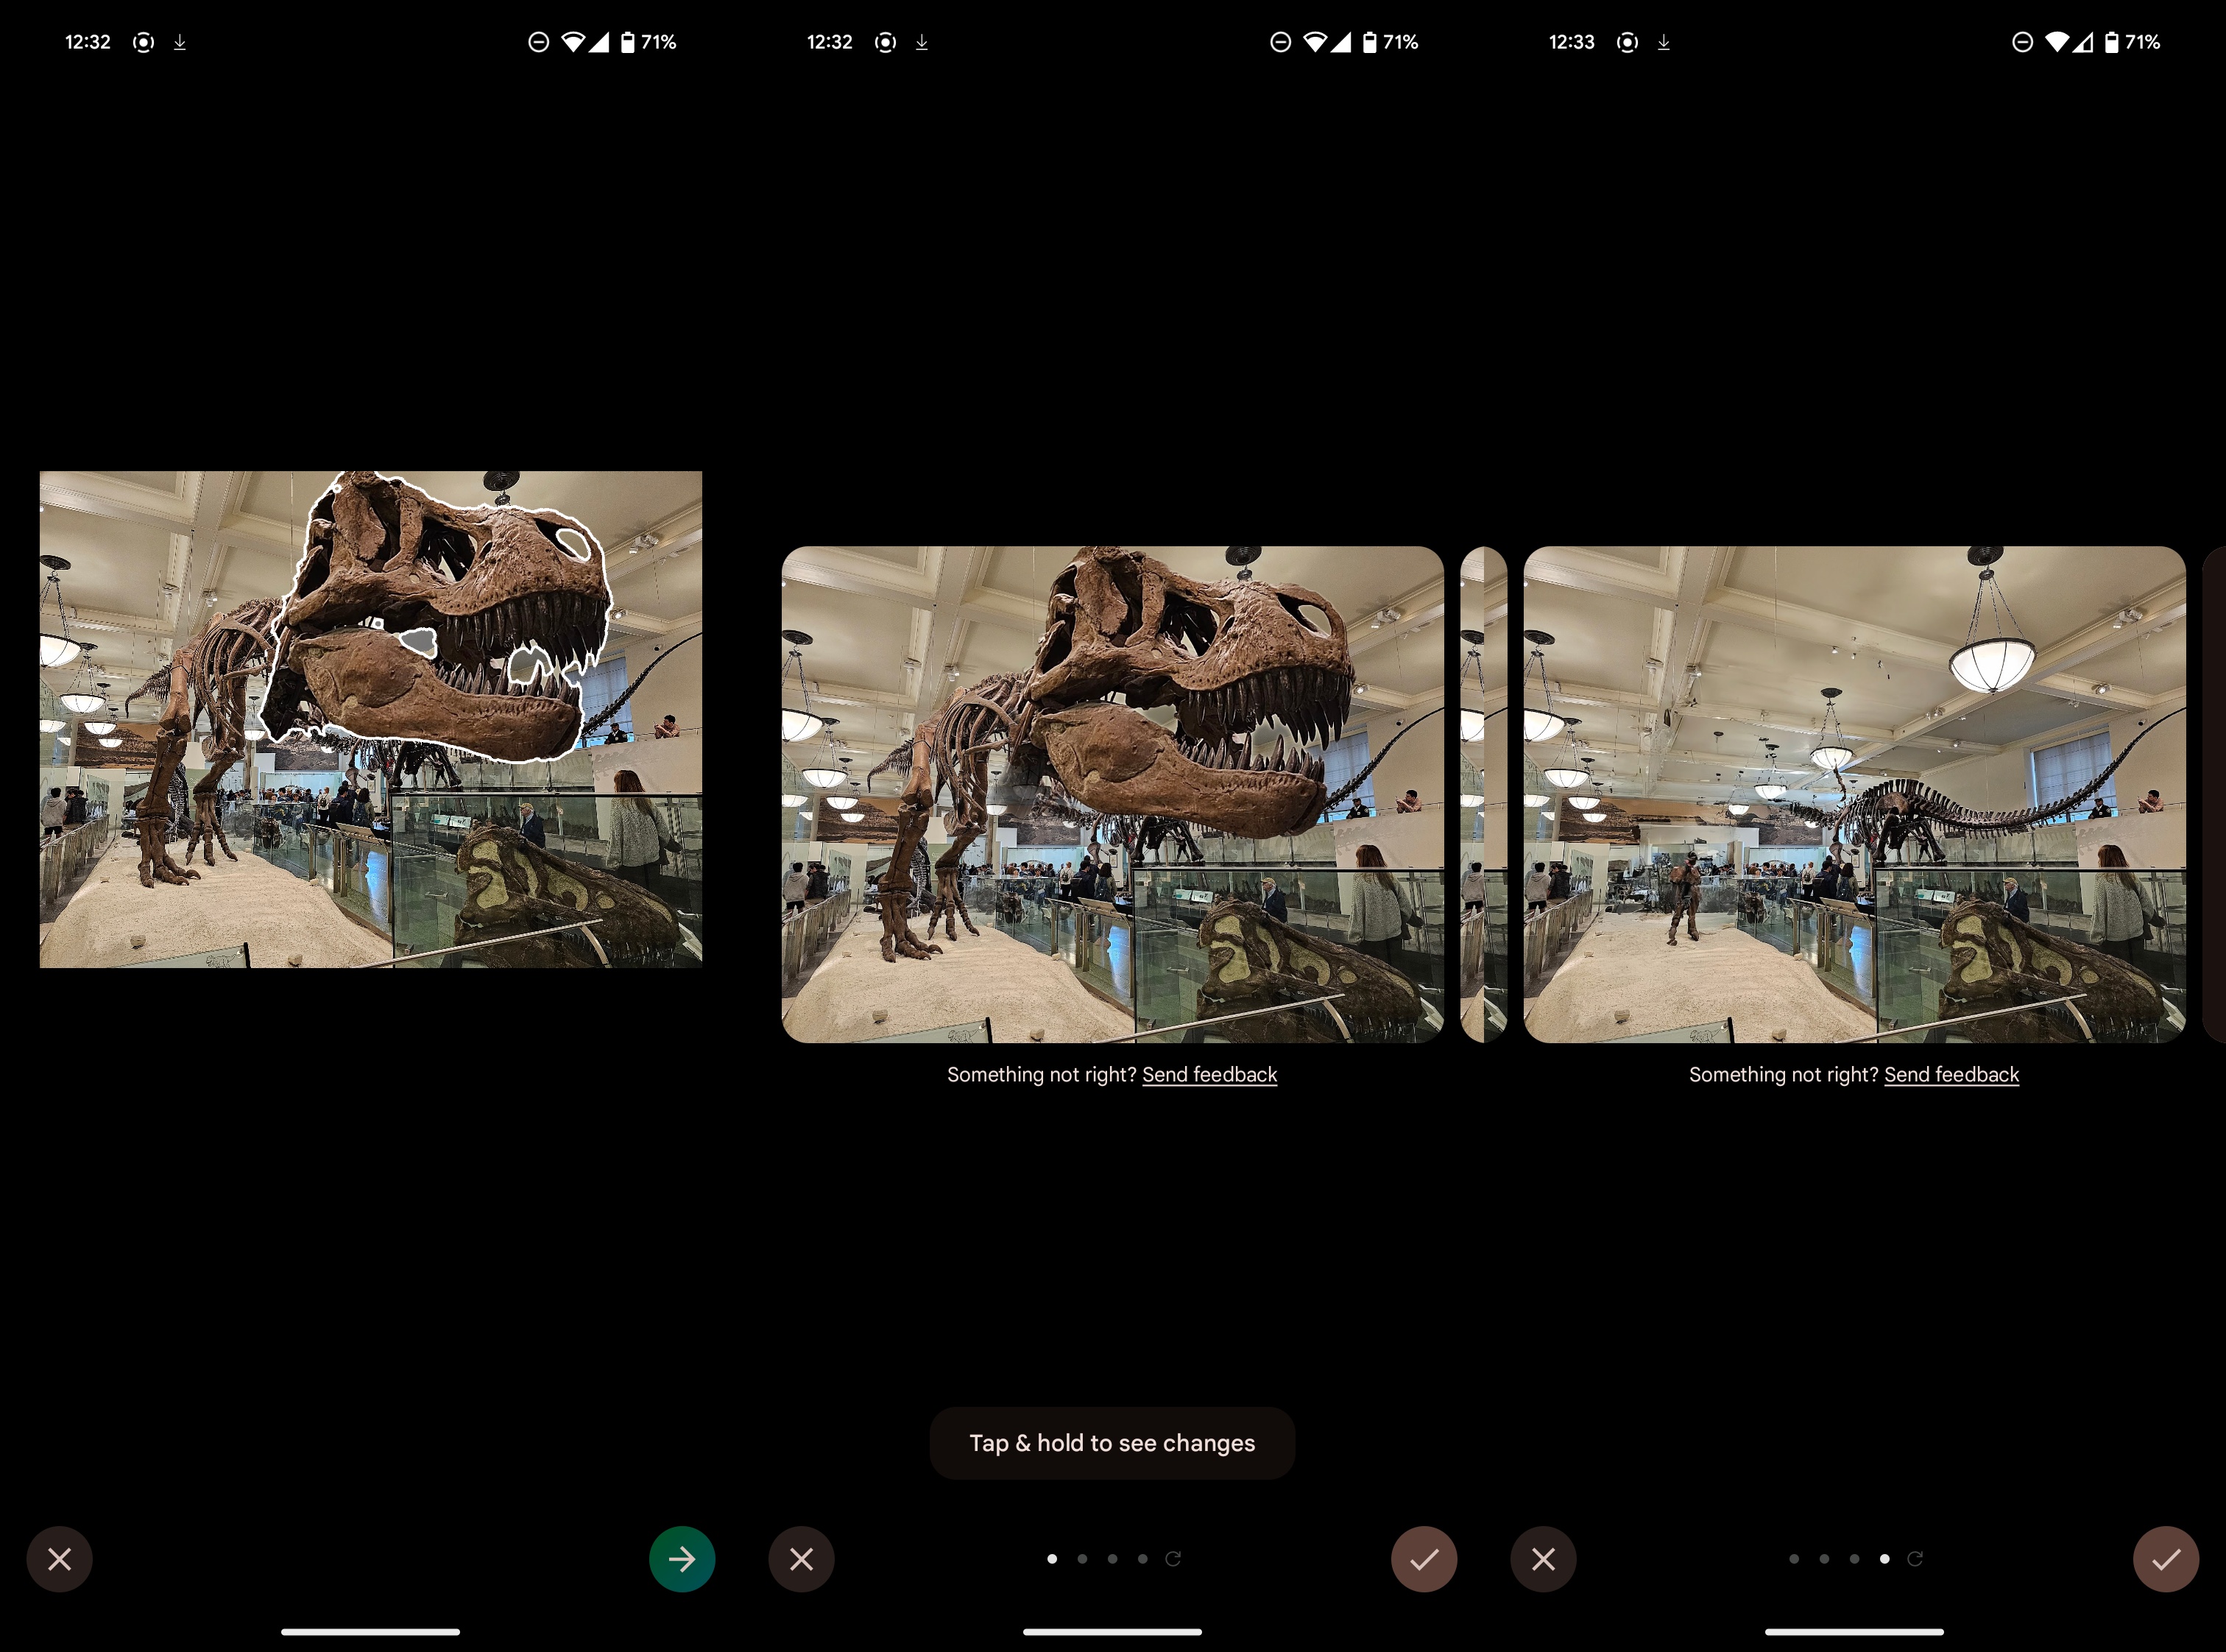This screenshot has width=2226, height=1652.
Task: Tap the camera screenshot icon in status bar
Action: point(144,40)
